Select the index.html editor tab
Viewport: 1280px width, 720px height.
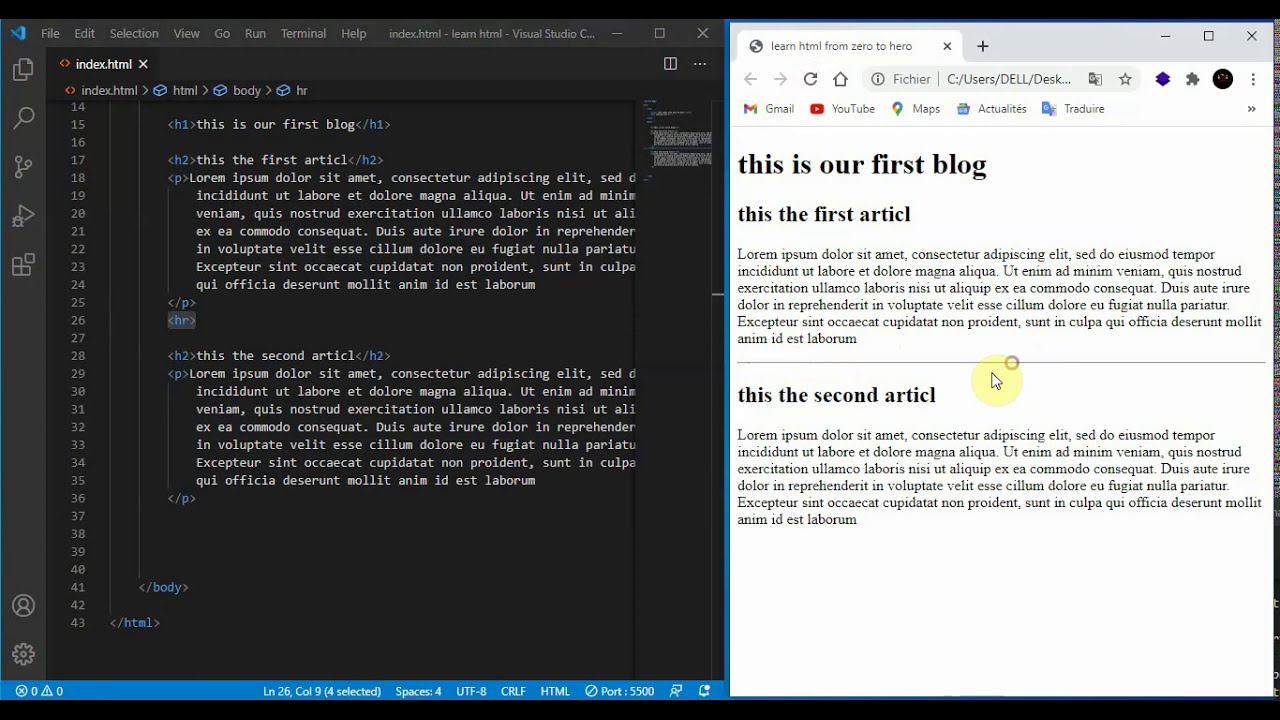click(x=103, y=64)
